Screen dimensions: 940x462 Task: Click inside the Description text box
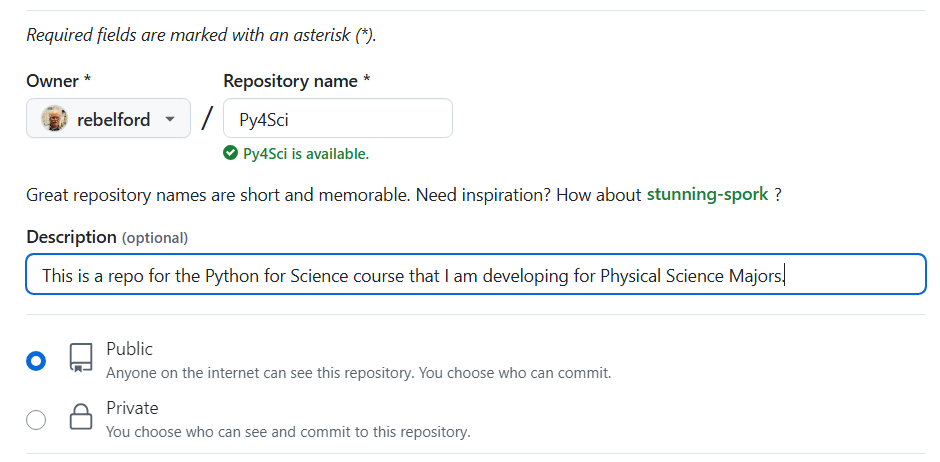476,274
